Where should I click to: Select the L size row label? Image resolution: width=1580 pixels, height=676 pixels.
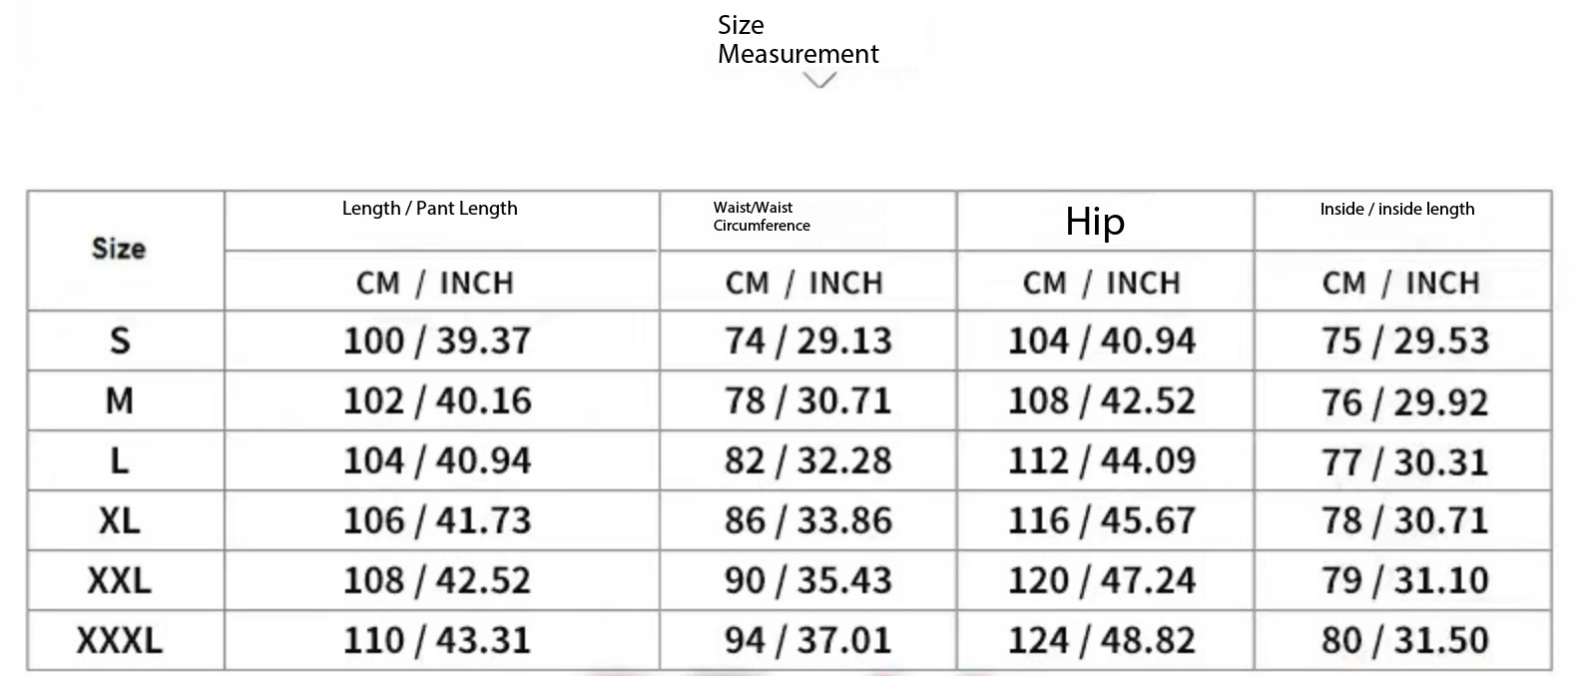[x=119, y=461]
